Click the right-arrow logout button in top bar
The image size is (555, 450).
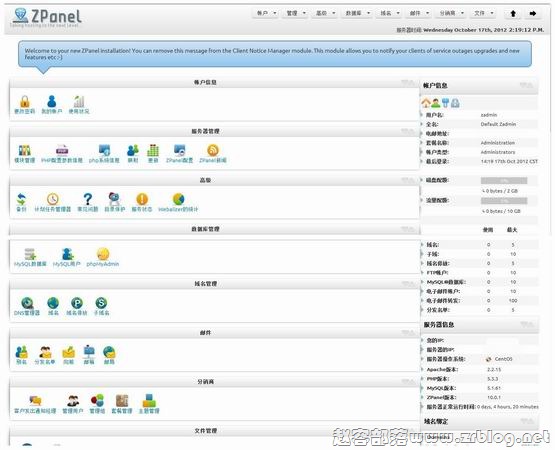pyautogui.click(x=533, y=13)
